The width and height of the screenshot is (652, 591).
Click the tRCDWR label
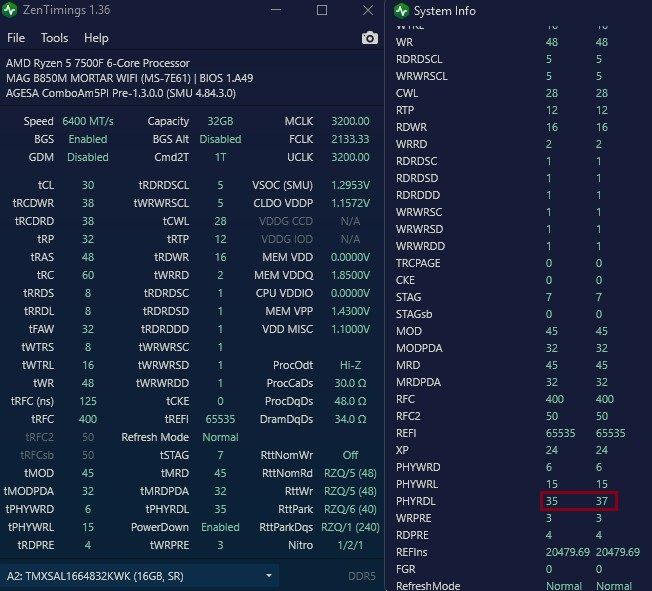point(33,203)
